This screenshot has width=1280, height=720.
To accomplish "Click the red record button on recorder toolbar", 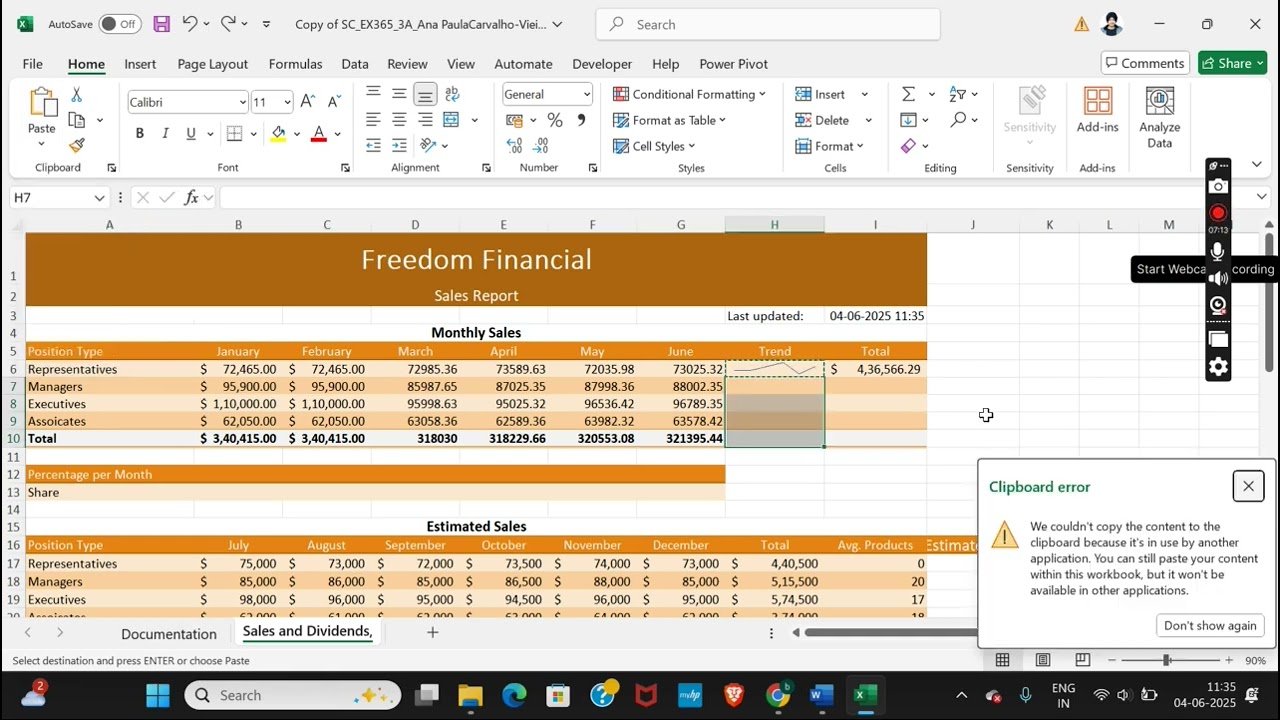I will (x=1218, y=213).
